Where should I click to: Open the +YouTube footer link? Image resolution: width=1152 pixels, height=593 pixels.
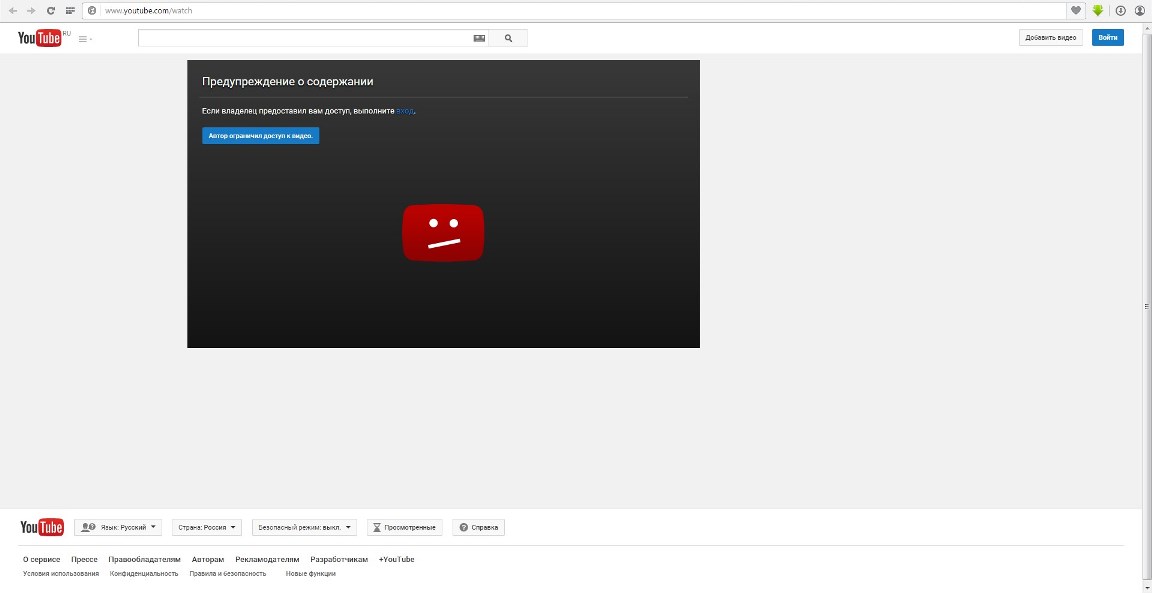[x=397, y=559]
